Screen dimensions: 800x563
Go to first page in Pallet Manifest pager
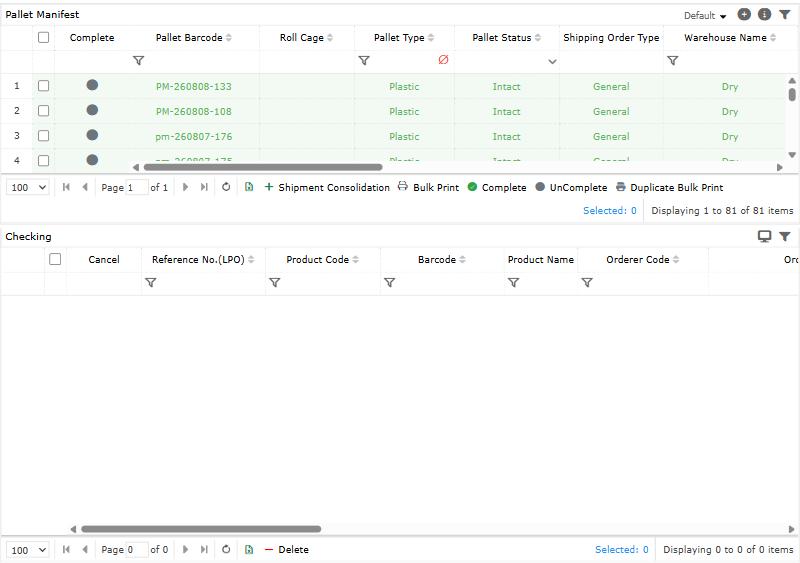point(66,187)
